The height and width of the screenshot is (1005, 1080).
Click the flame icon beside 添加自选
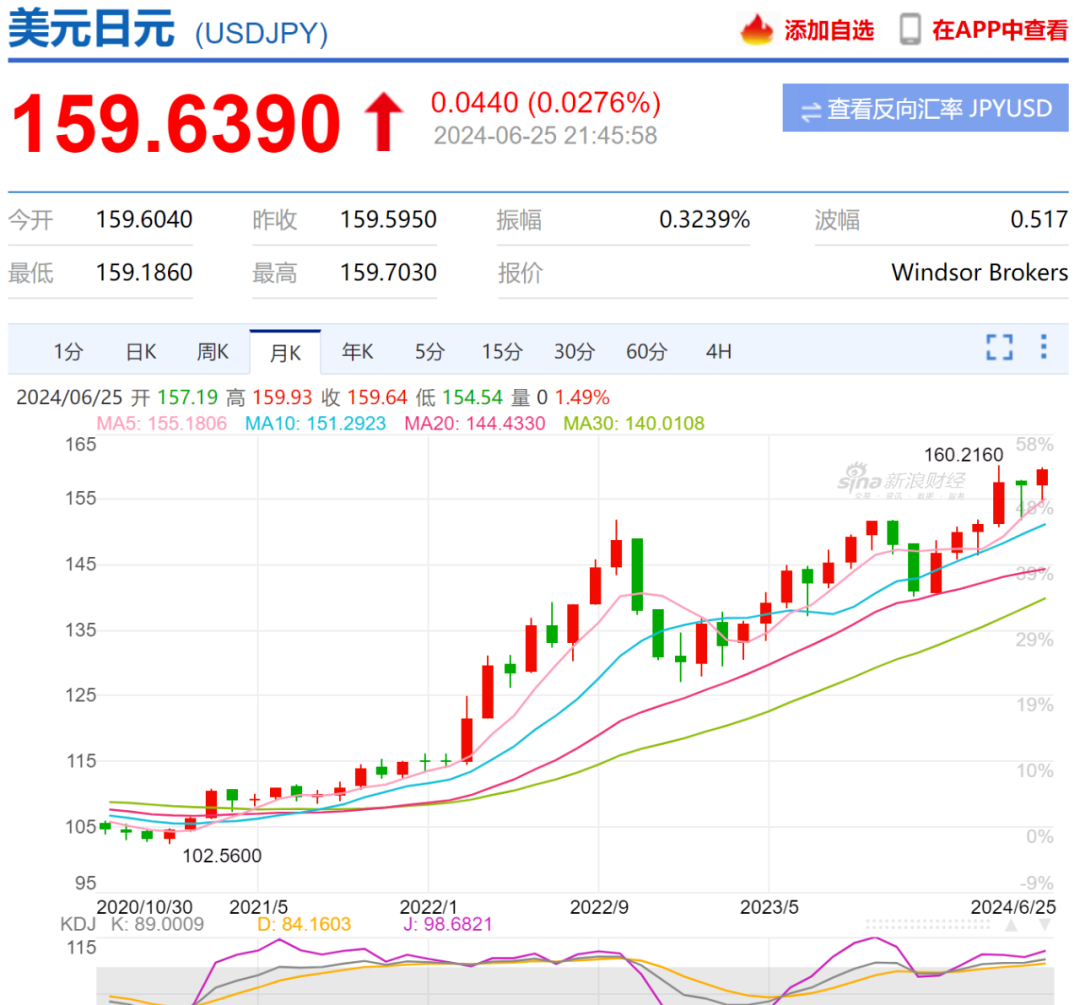click(x=757, y=30)
